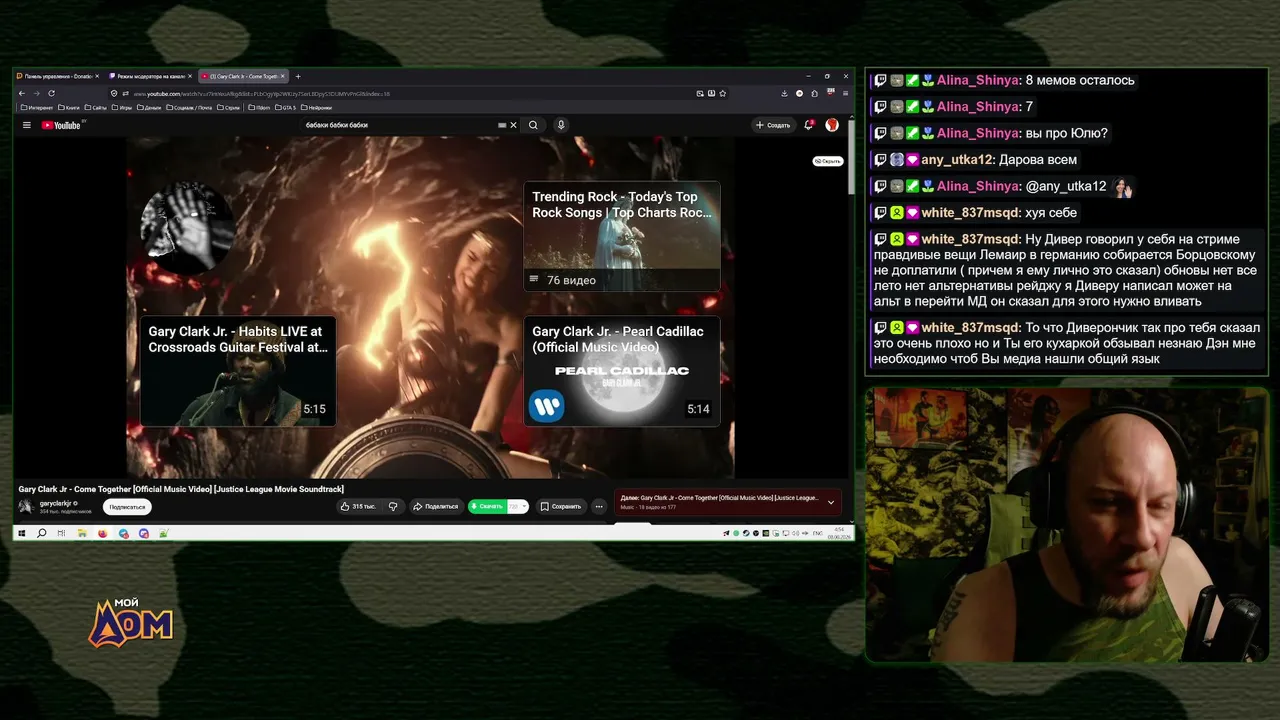
Task: Click the browser back arrow
Action: coord(22,93)
